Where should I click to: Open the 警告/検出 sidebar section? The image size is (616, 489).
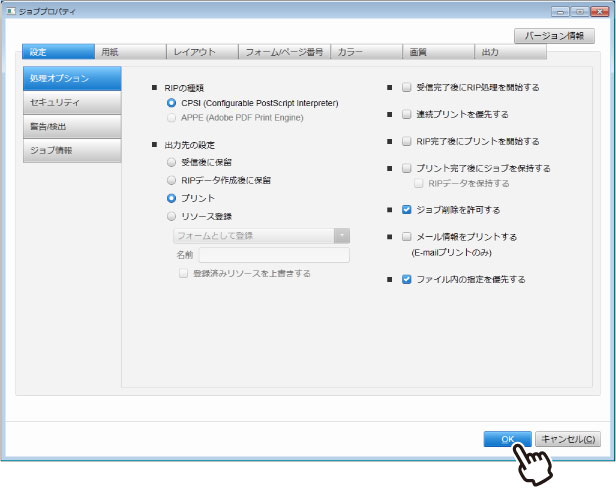(x=72, y=126)
